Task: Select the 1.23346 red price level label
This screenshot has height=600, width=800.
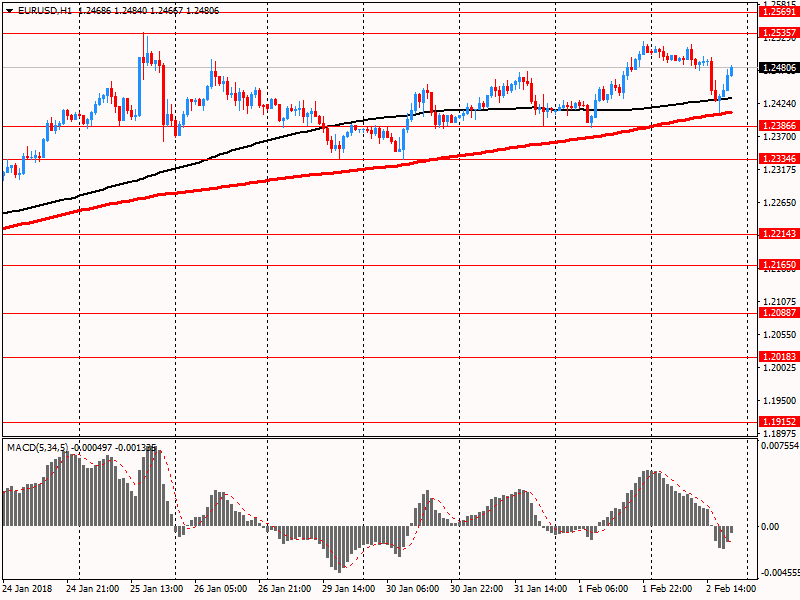Action: (779, 159)
